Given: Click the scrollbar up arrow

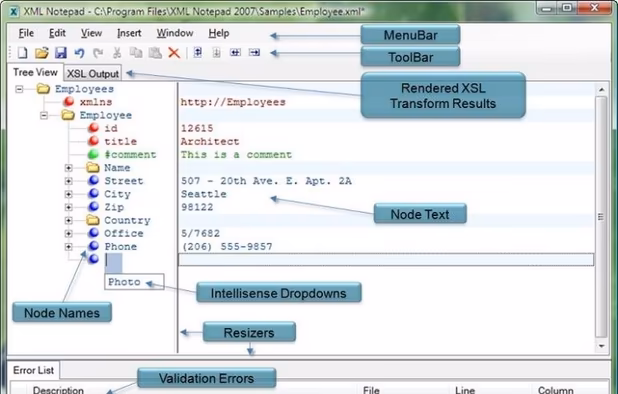Looking at the screenshot, I should pyautogui.click(x=601, y=90).
